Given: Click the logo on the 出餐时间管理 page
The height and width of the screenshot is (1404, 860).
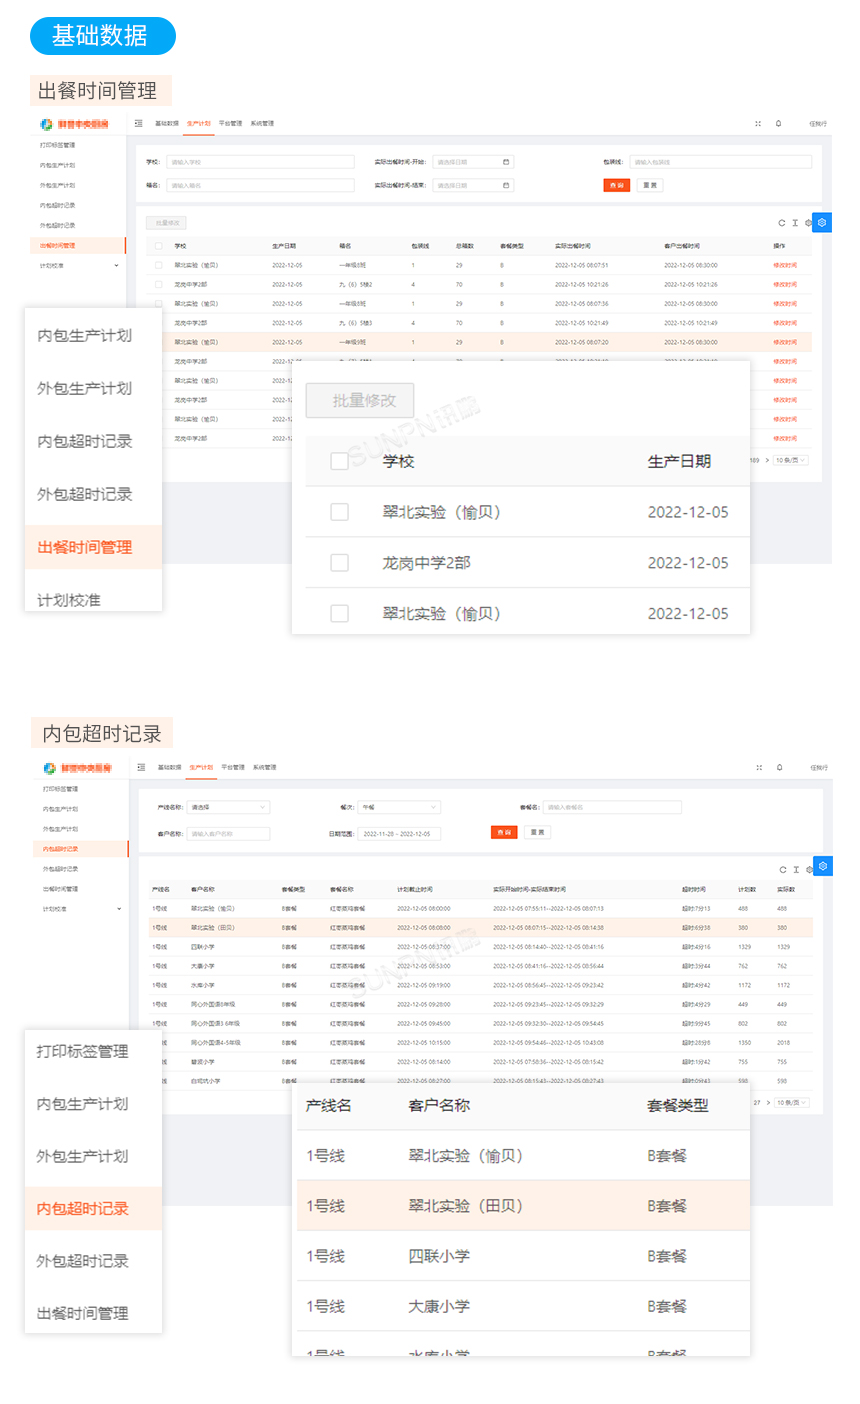Looking at the screenshot, I should click(x=74, y=124).
